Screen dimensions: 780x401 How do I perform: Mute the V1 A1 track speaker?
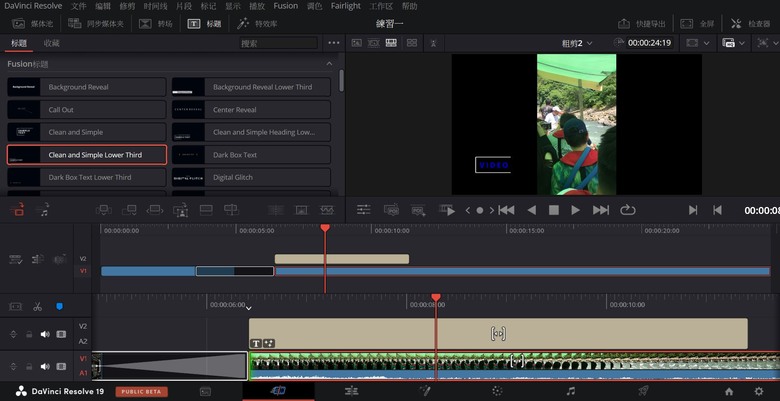(45, 366)
